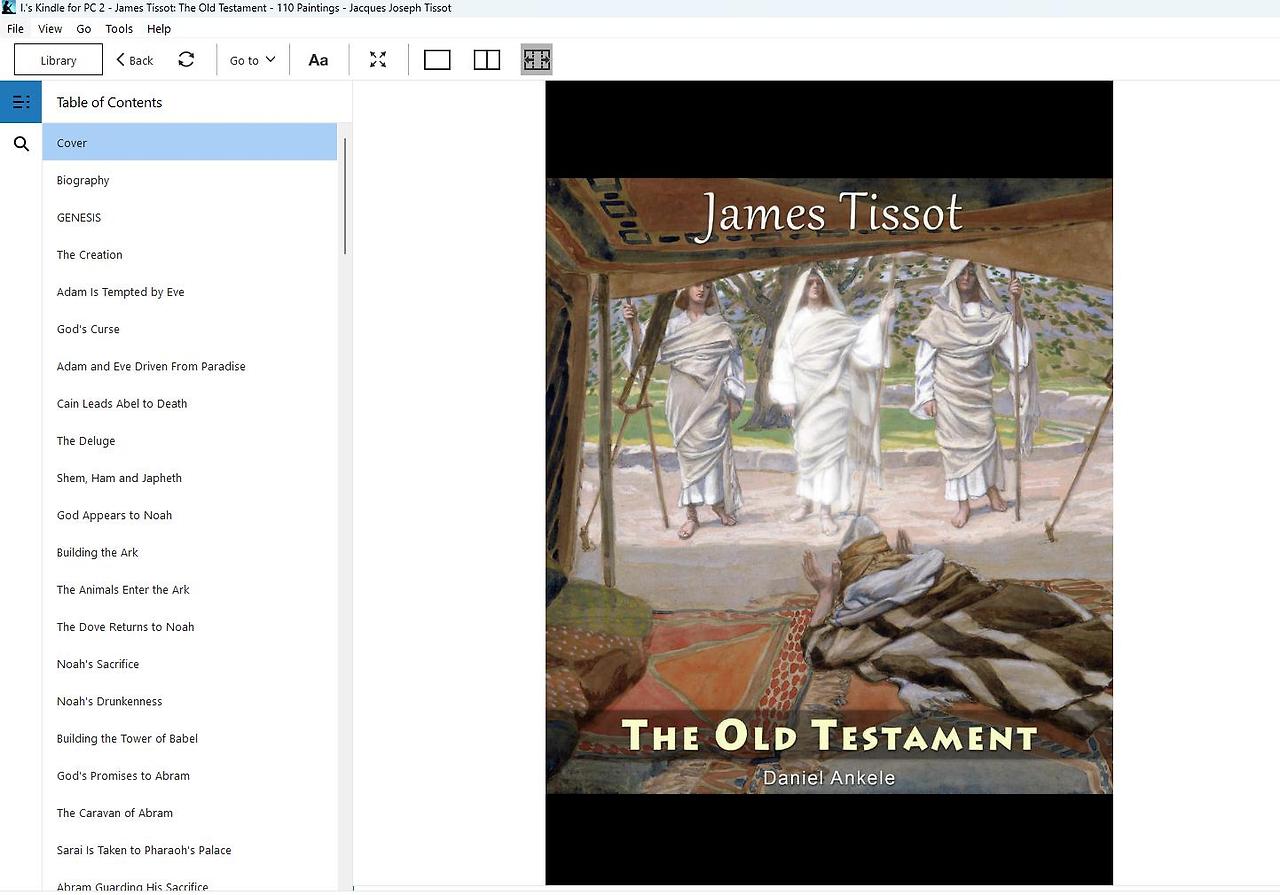This screenshot has width=1280, height=895.
Task: Switch to single column view
Action: (437, 60)
